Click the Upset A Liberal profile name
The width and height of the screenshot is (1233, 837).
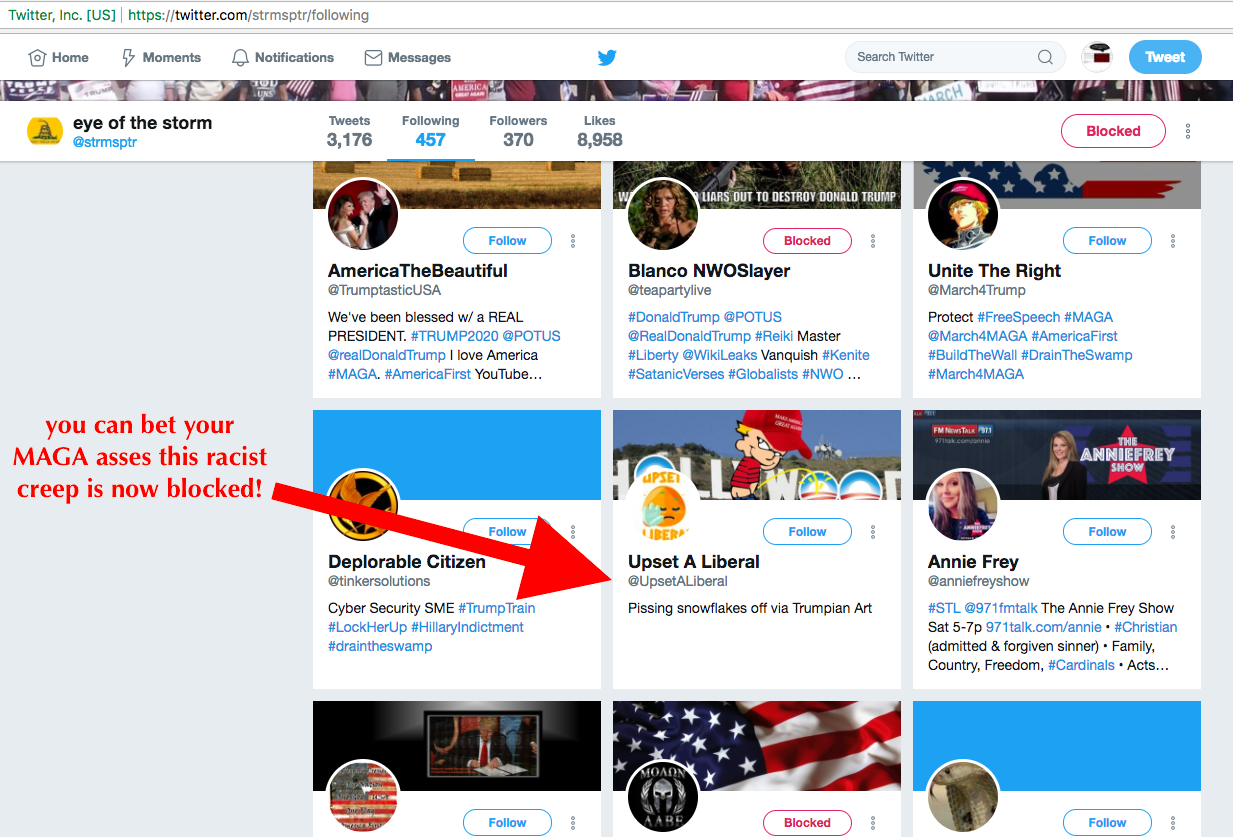click(x=694, y=562)
